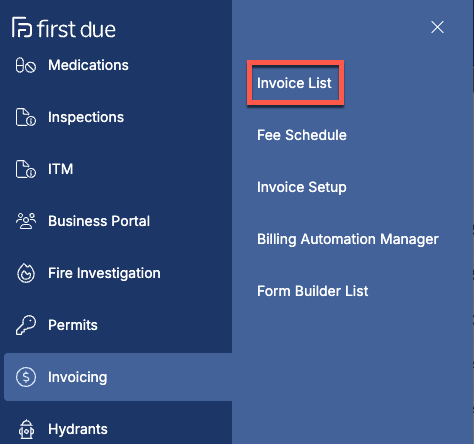Click the Medications pill icon
This screenshot has height=444, width=474.
[x=26, y=65]
